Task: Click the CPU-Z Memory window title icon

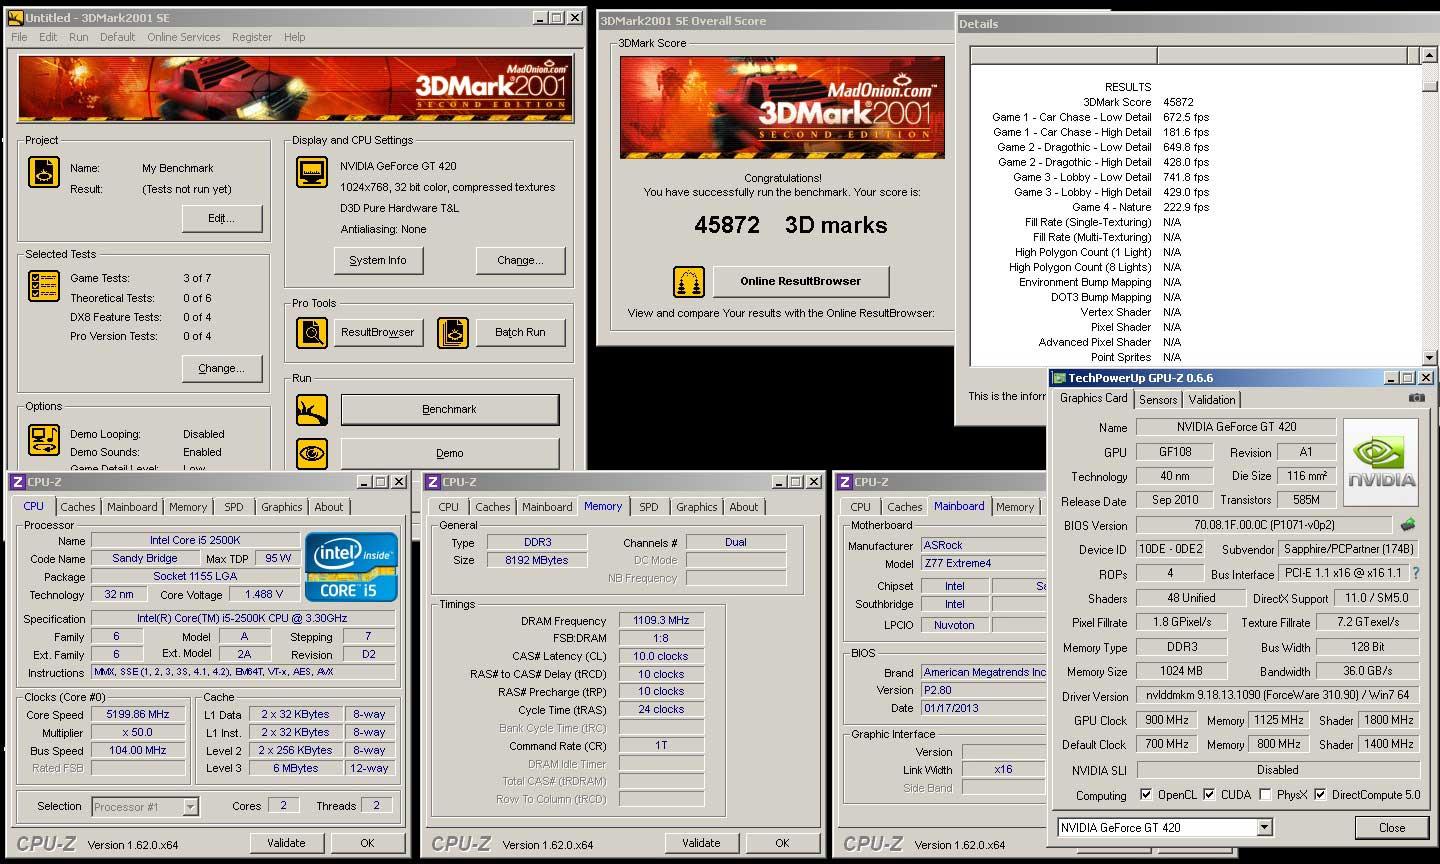Action: (x=433, y=482)
